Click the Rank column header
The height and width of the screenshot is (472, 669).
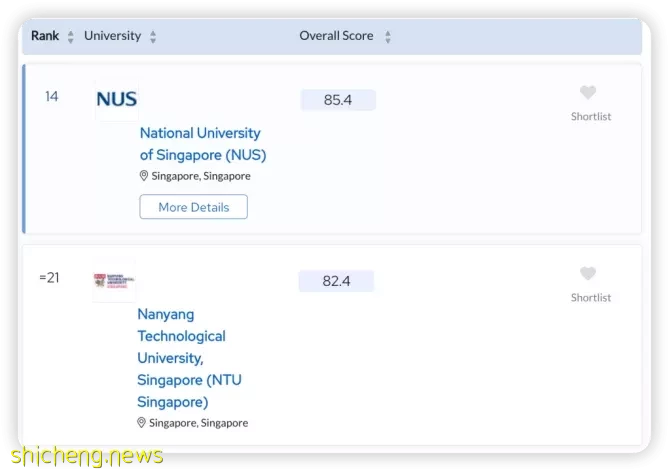(x=45, y=36)
